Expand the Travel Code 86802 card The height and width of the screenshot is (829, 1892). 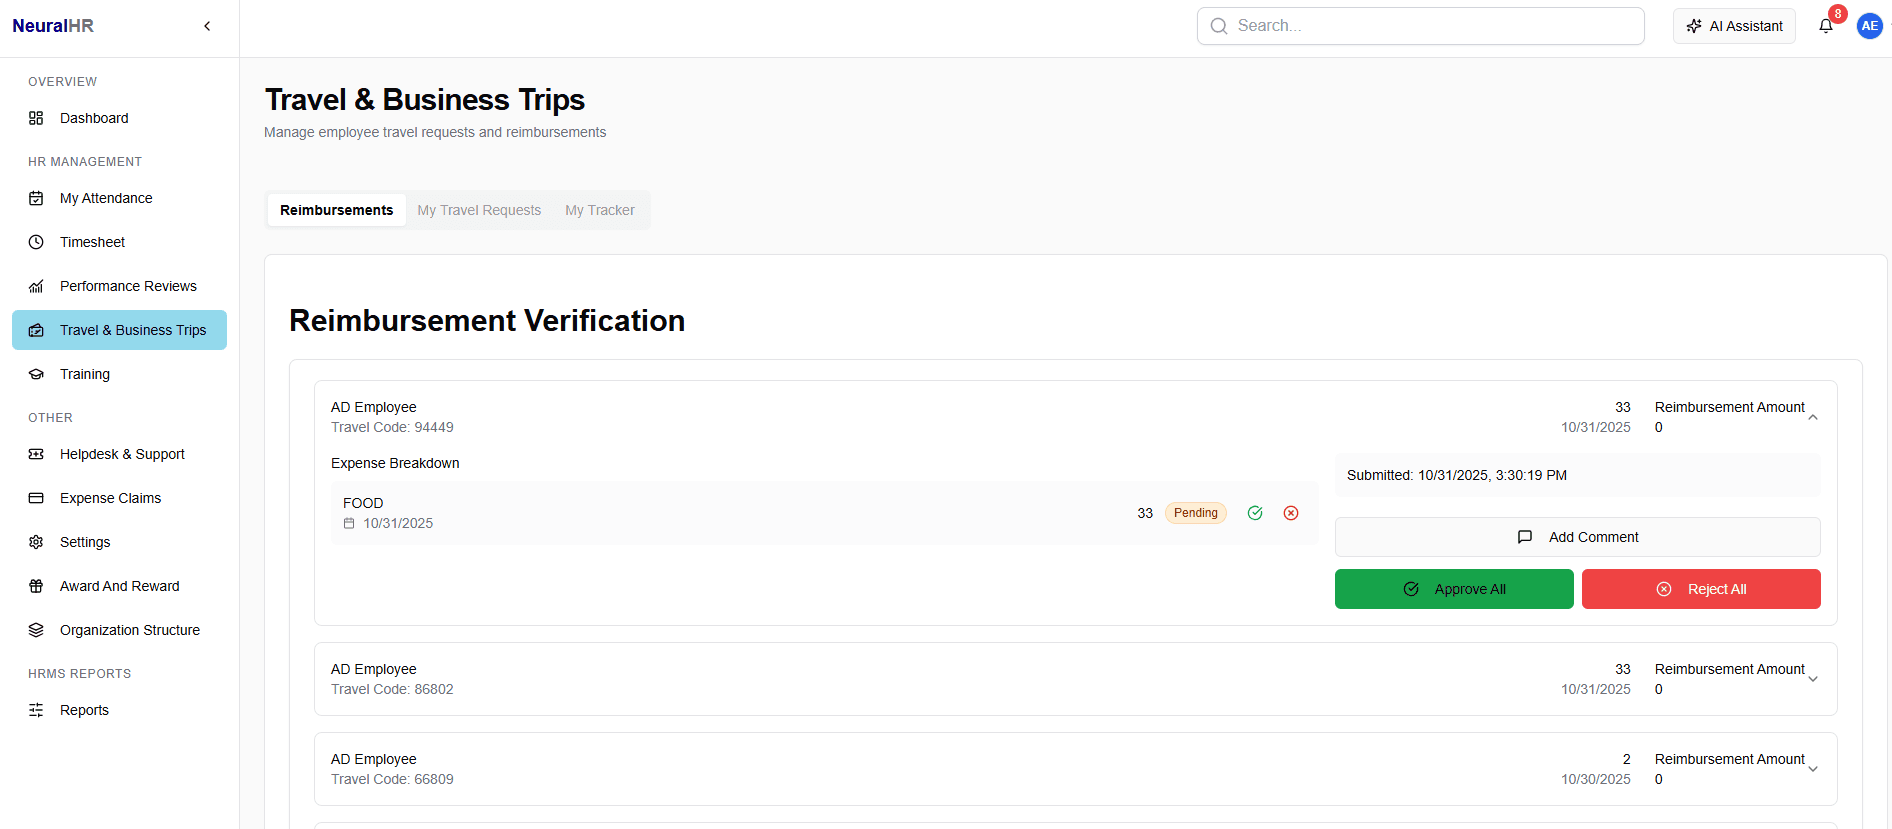(1813, 679)
